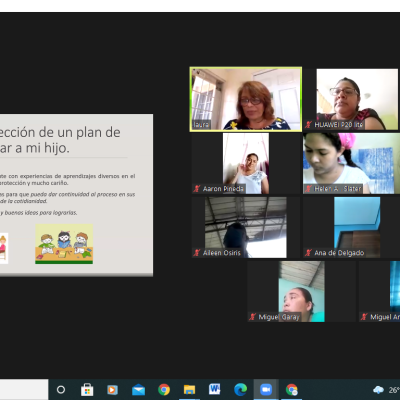400x400 pixels.
Task: Open the first Google Chrome taskbar icon
Action: point(164,389)
